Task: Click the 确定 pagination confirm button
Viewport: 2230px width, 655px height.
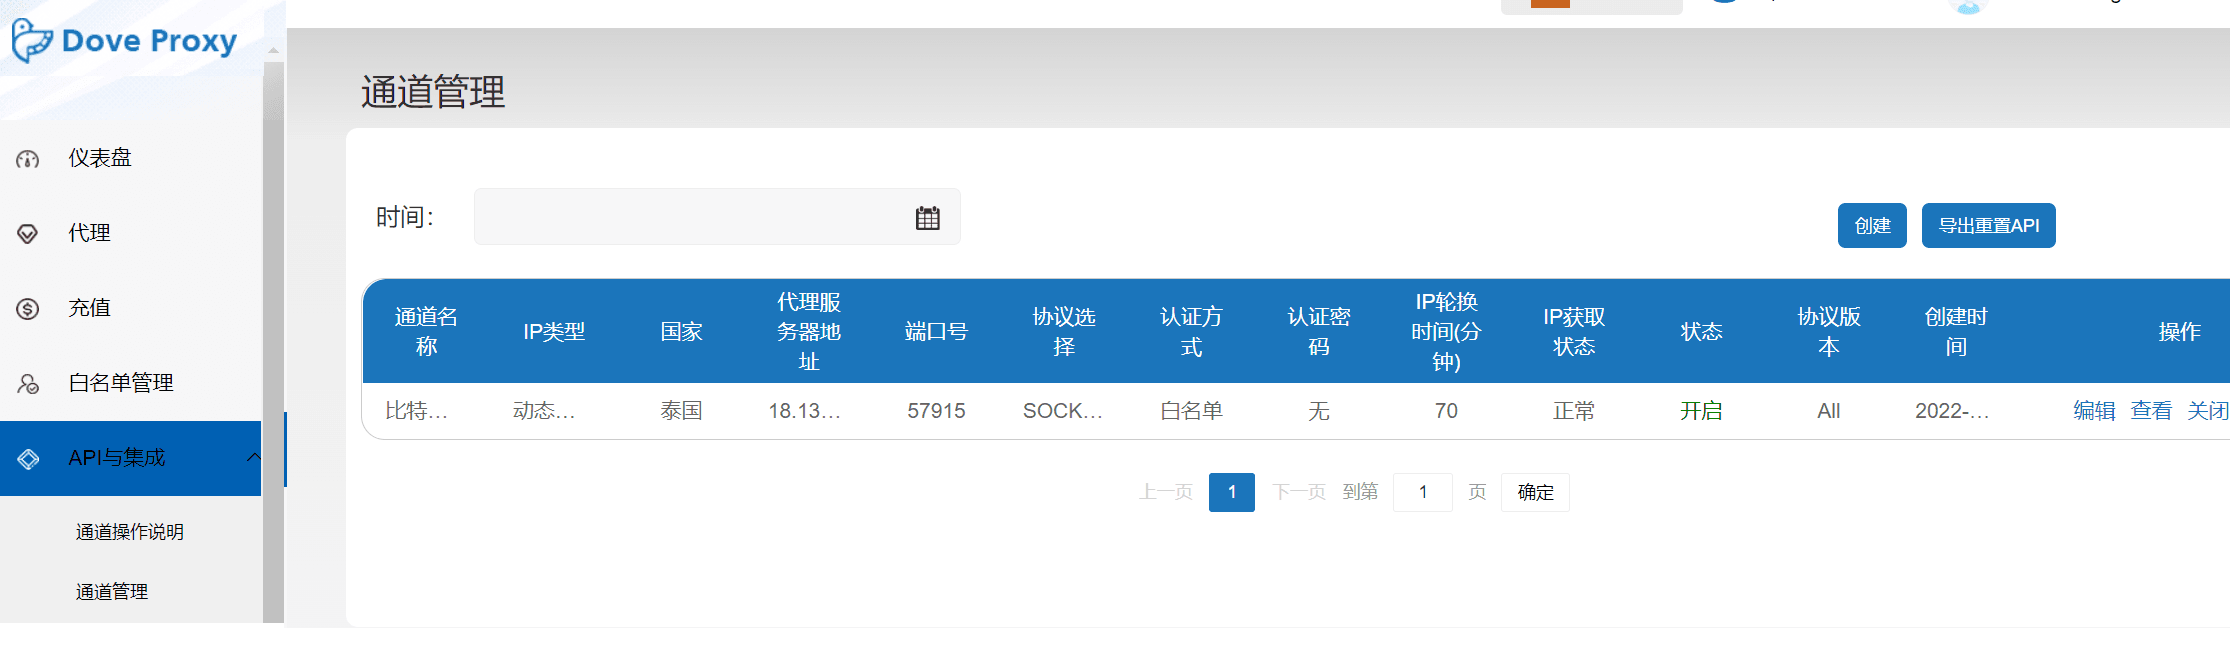Action: 1535,492
